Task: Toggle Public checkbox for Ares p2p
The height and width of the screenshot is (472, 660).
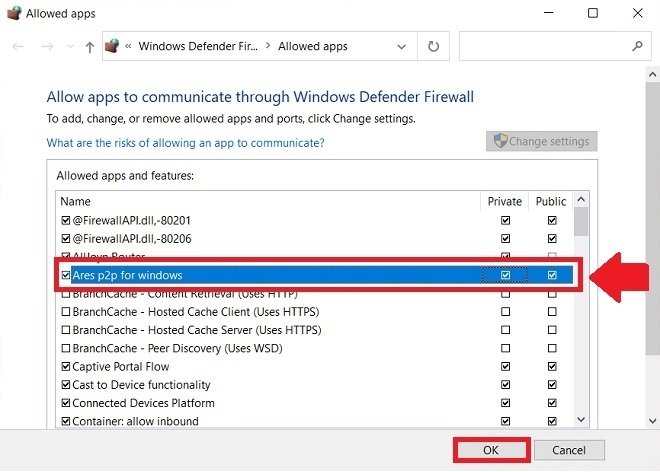Action: tap(552, 275)
